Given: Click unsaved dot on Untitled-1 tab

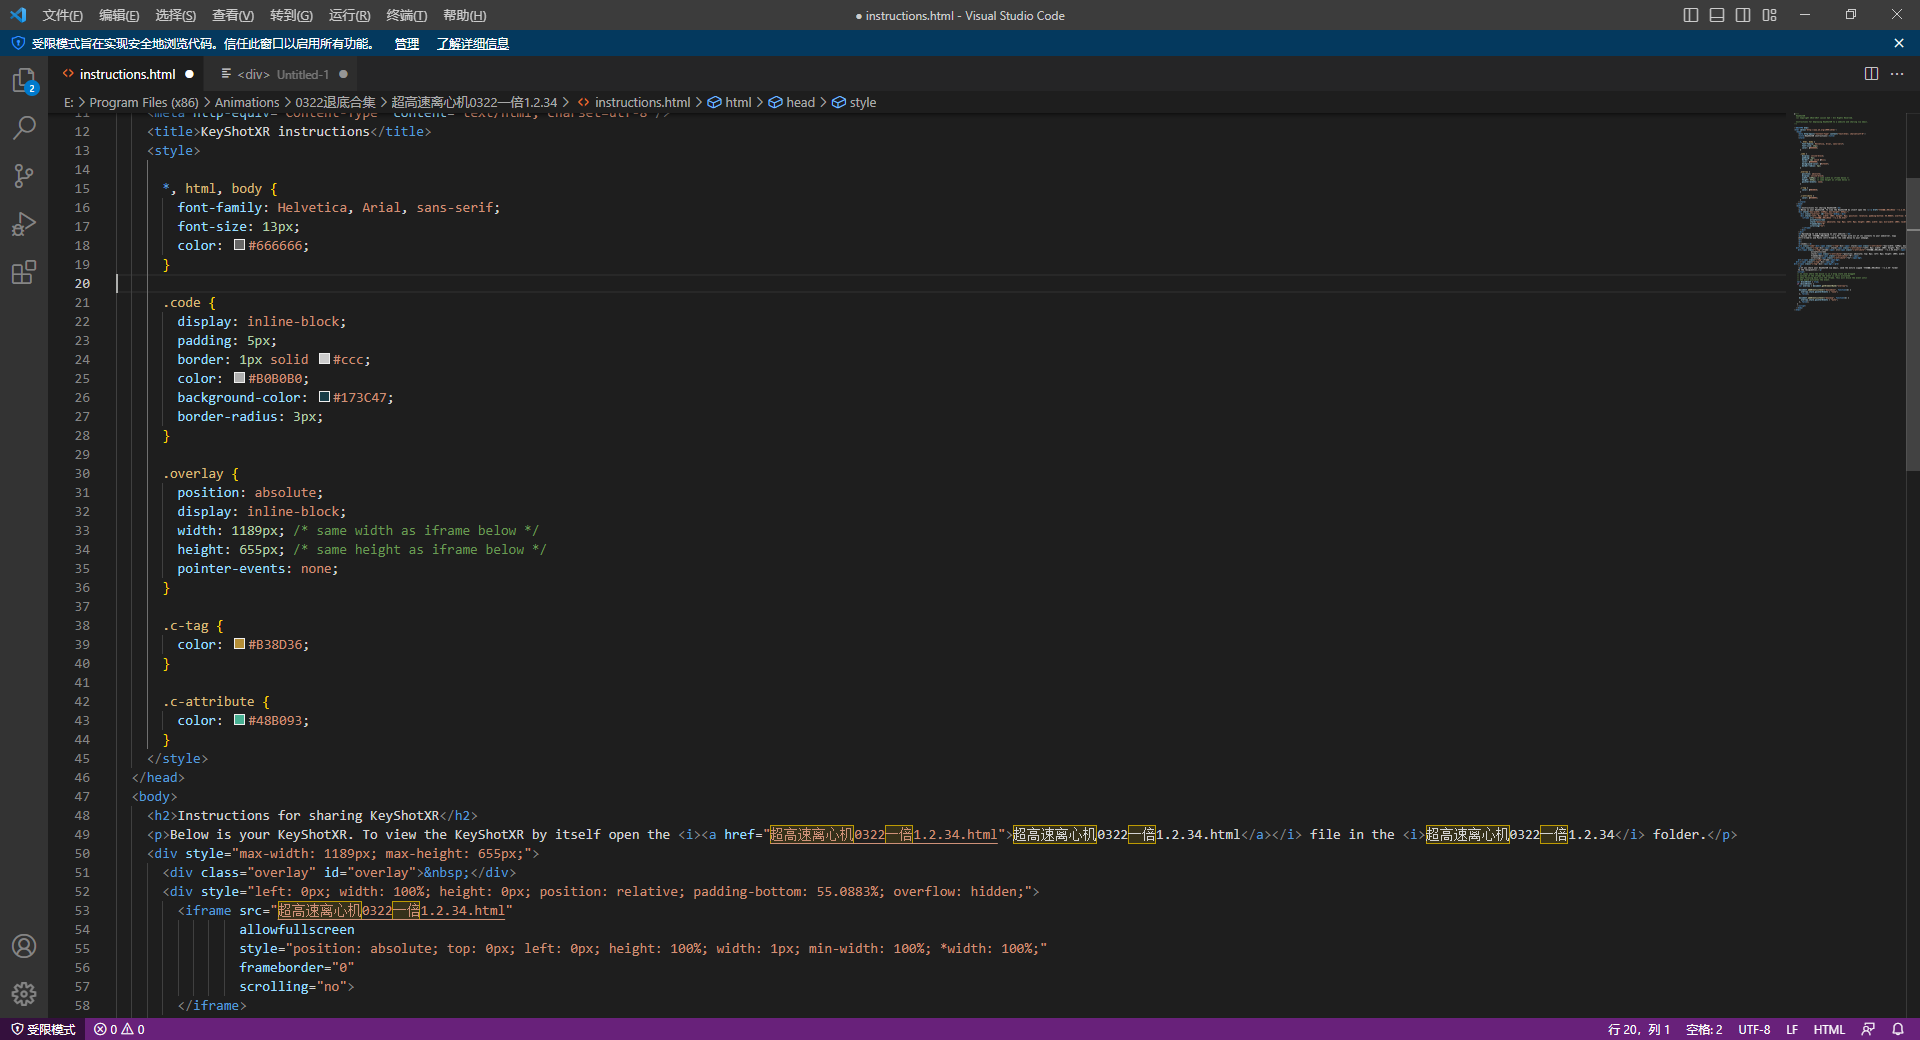Looking at the screenshot, I should [x=343, y=74].
